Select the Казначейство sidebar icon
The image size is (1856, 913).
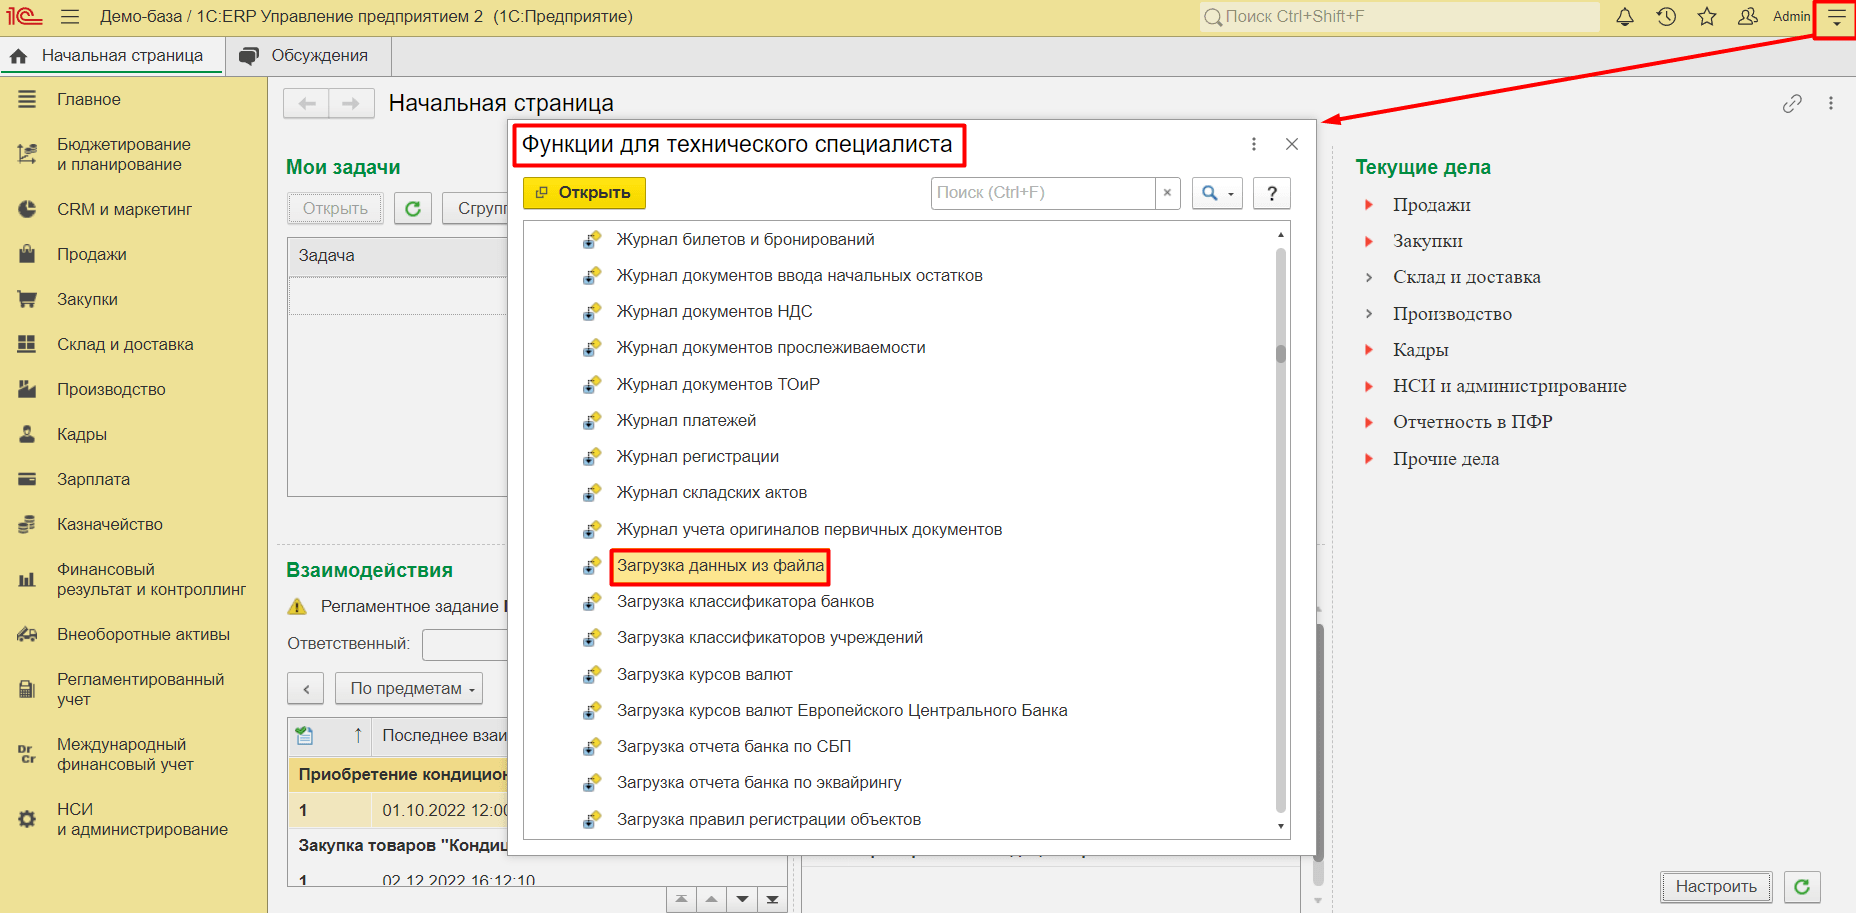pos(27,523)
